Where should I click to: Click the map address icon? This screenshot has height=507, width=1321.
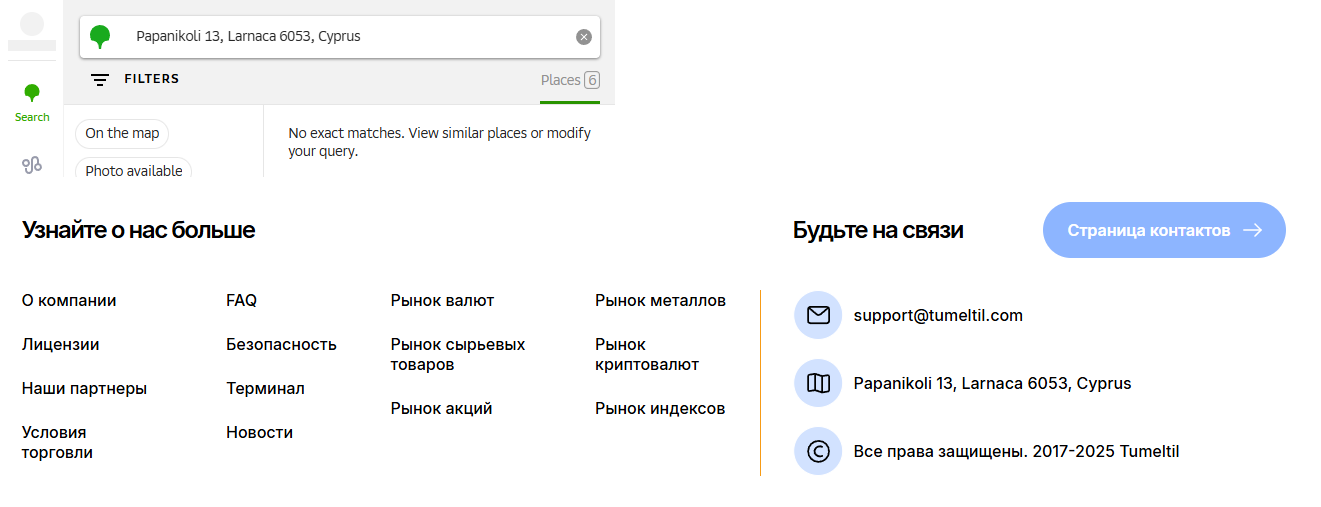pyautogui.click(x=818, y=383)
